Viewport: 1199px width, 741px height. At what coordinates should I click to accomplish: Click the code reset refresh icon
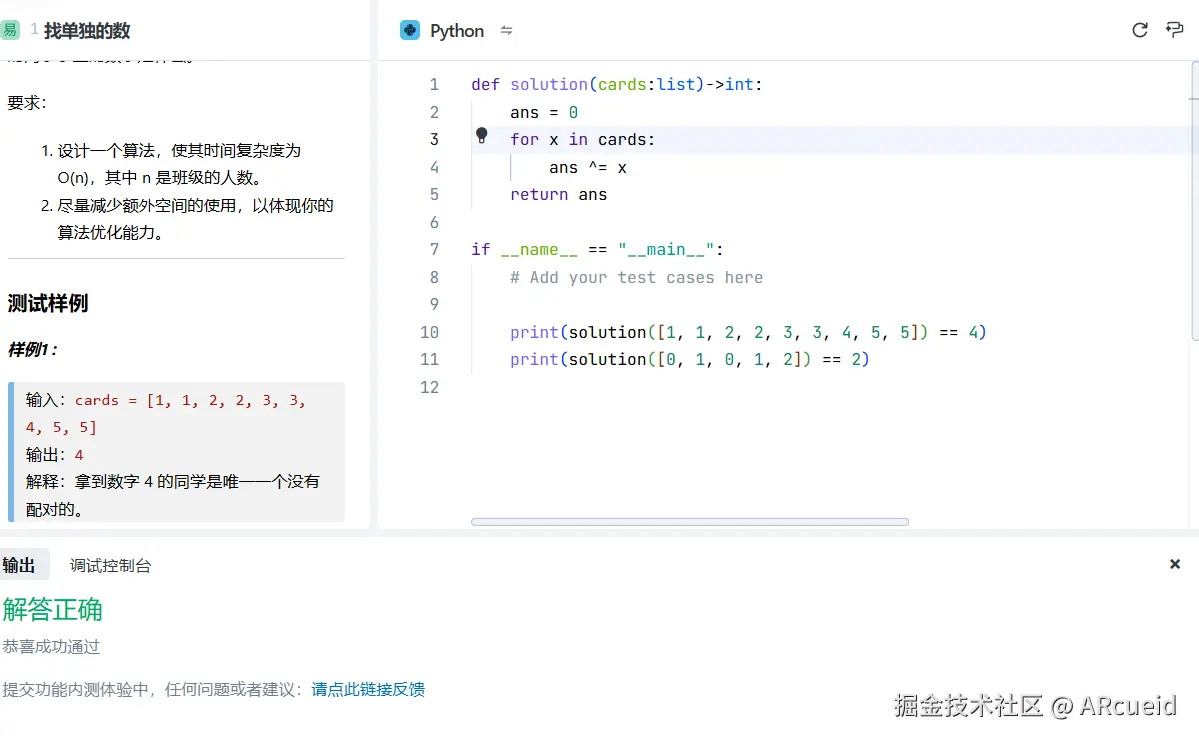coord(1140,30)
